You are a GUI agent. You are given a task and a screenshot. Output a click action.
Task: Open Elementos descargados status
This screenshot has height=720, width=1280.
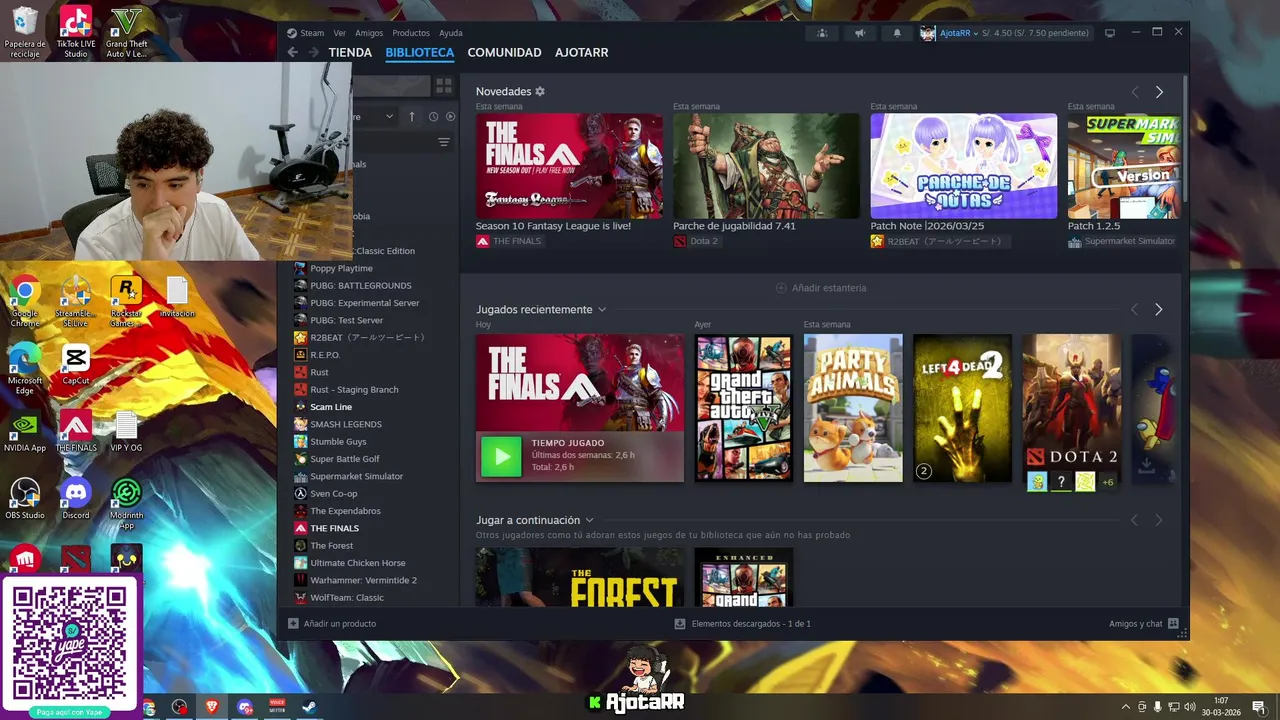point(743,624)
